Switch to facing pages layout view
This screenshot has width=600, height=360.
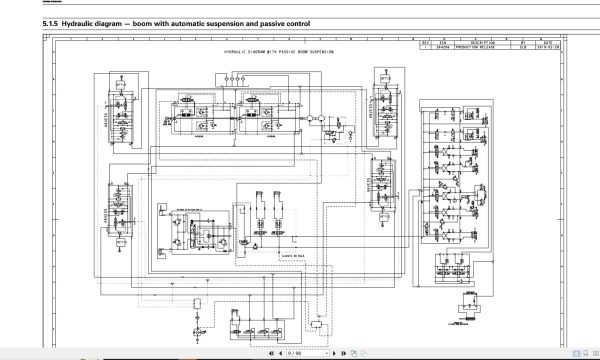pos(596,353)
